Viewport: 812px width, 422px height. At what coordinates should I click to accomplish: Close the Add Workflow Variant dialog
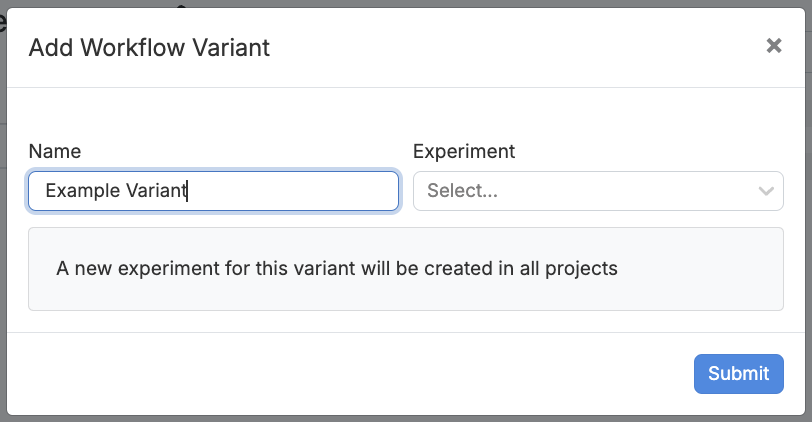(773, 46)
